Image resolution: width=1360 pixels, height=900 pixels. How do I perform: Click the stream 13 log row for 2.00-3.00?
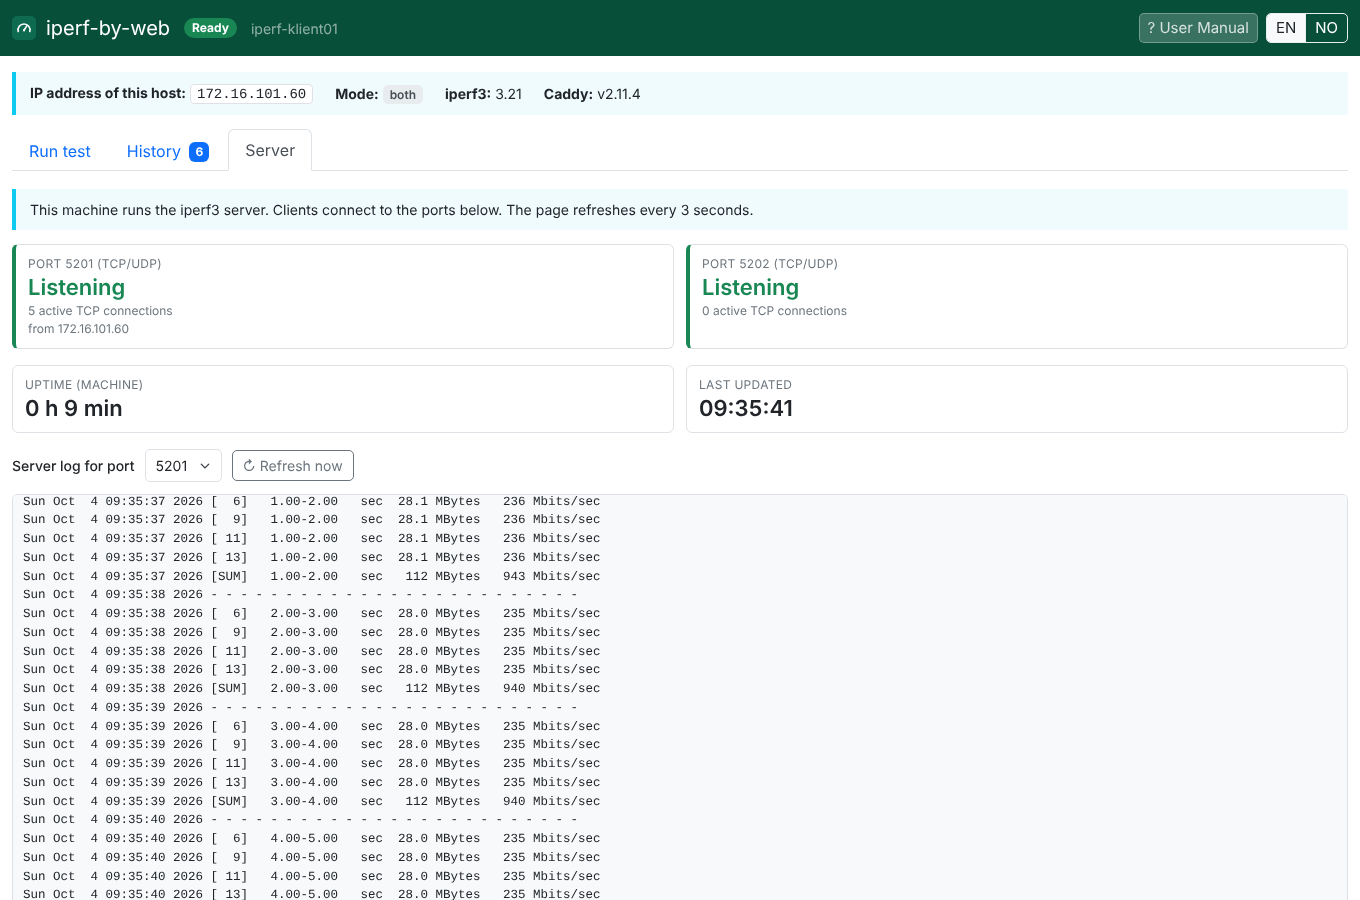pyautogui.click(x=312, y=669)
